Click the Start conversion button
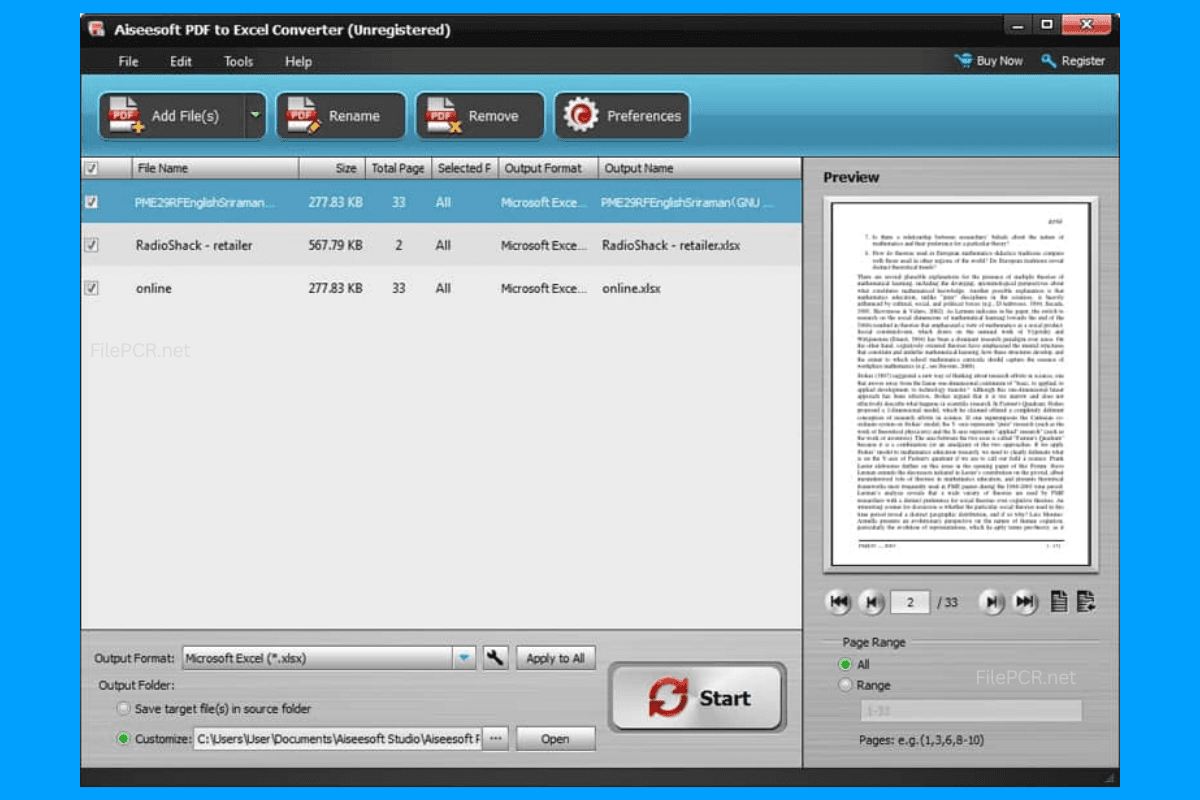This screenshot has width=1200, height=800. [698, 698]
